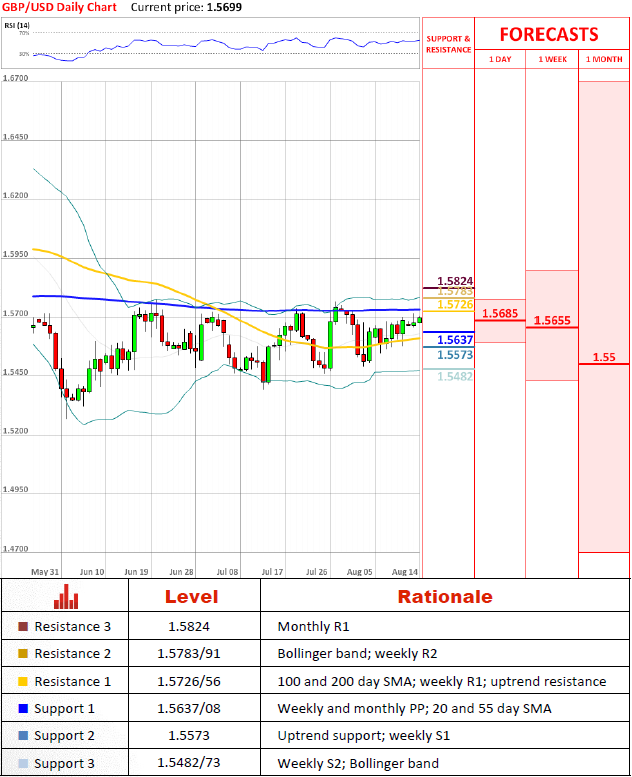Click the level cell 1.5637/08
Viewport: 632px width, 777px height.
click(189, 709)
